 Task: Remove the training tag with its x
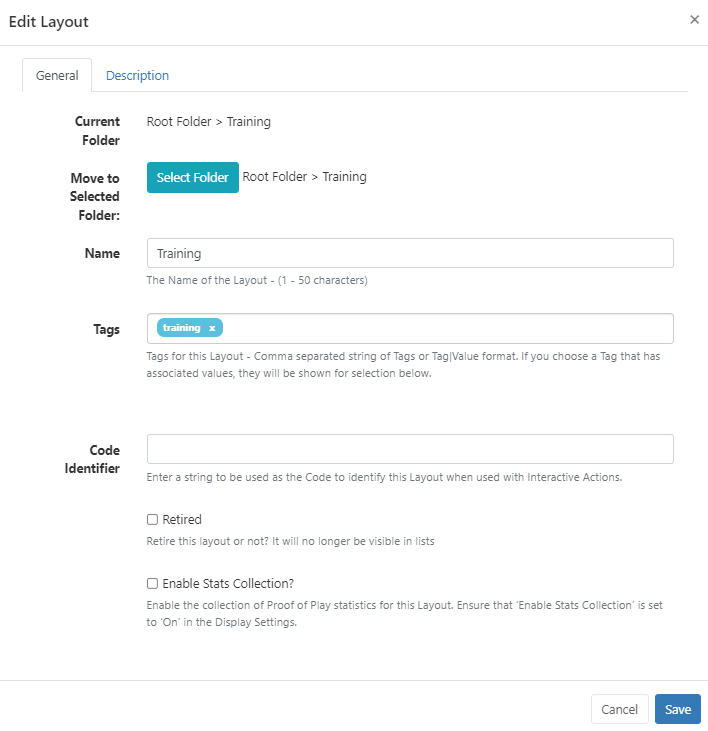pos(212,328)
